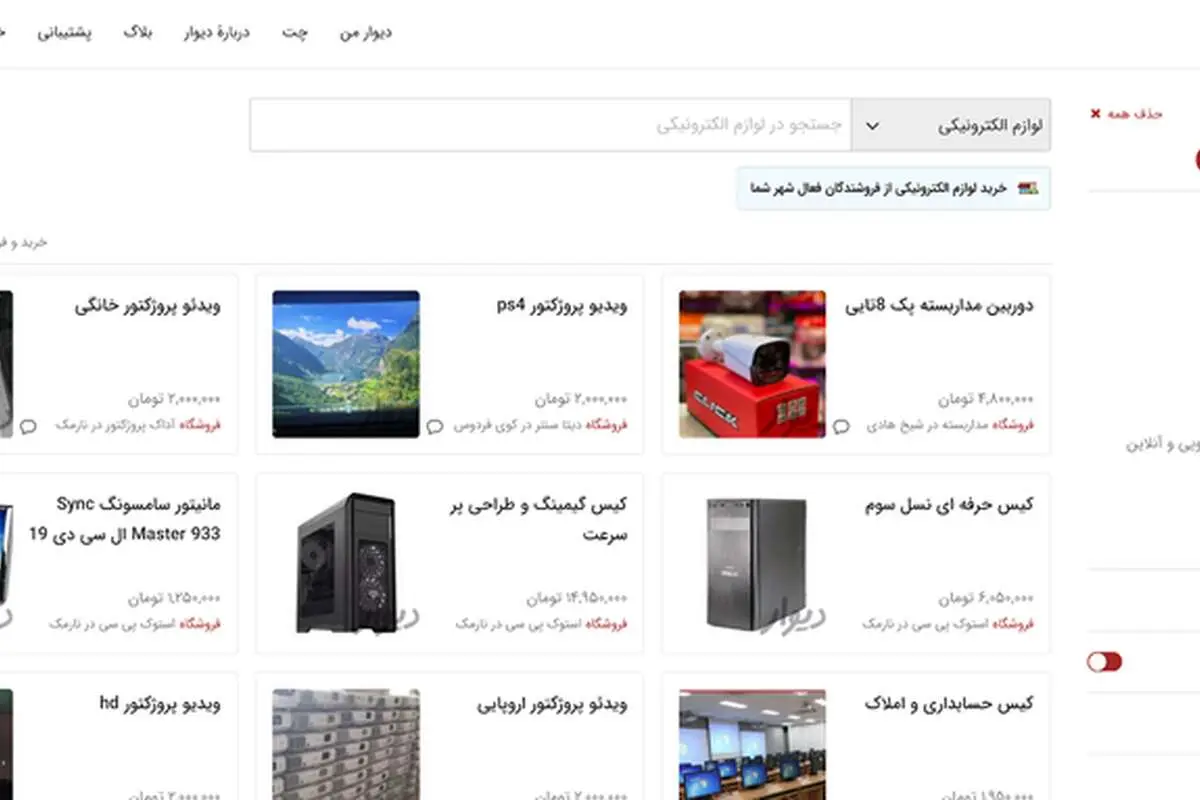Go to دربارهٔ دیوار page
Screen dimensions: 1200x800
click(x=216, y=33)
